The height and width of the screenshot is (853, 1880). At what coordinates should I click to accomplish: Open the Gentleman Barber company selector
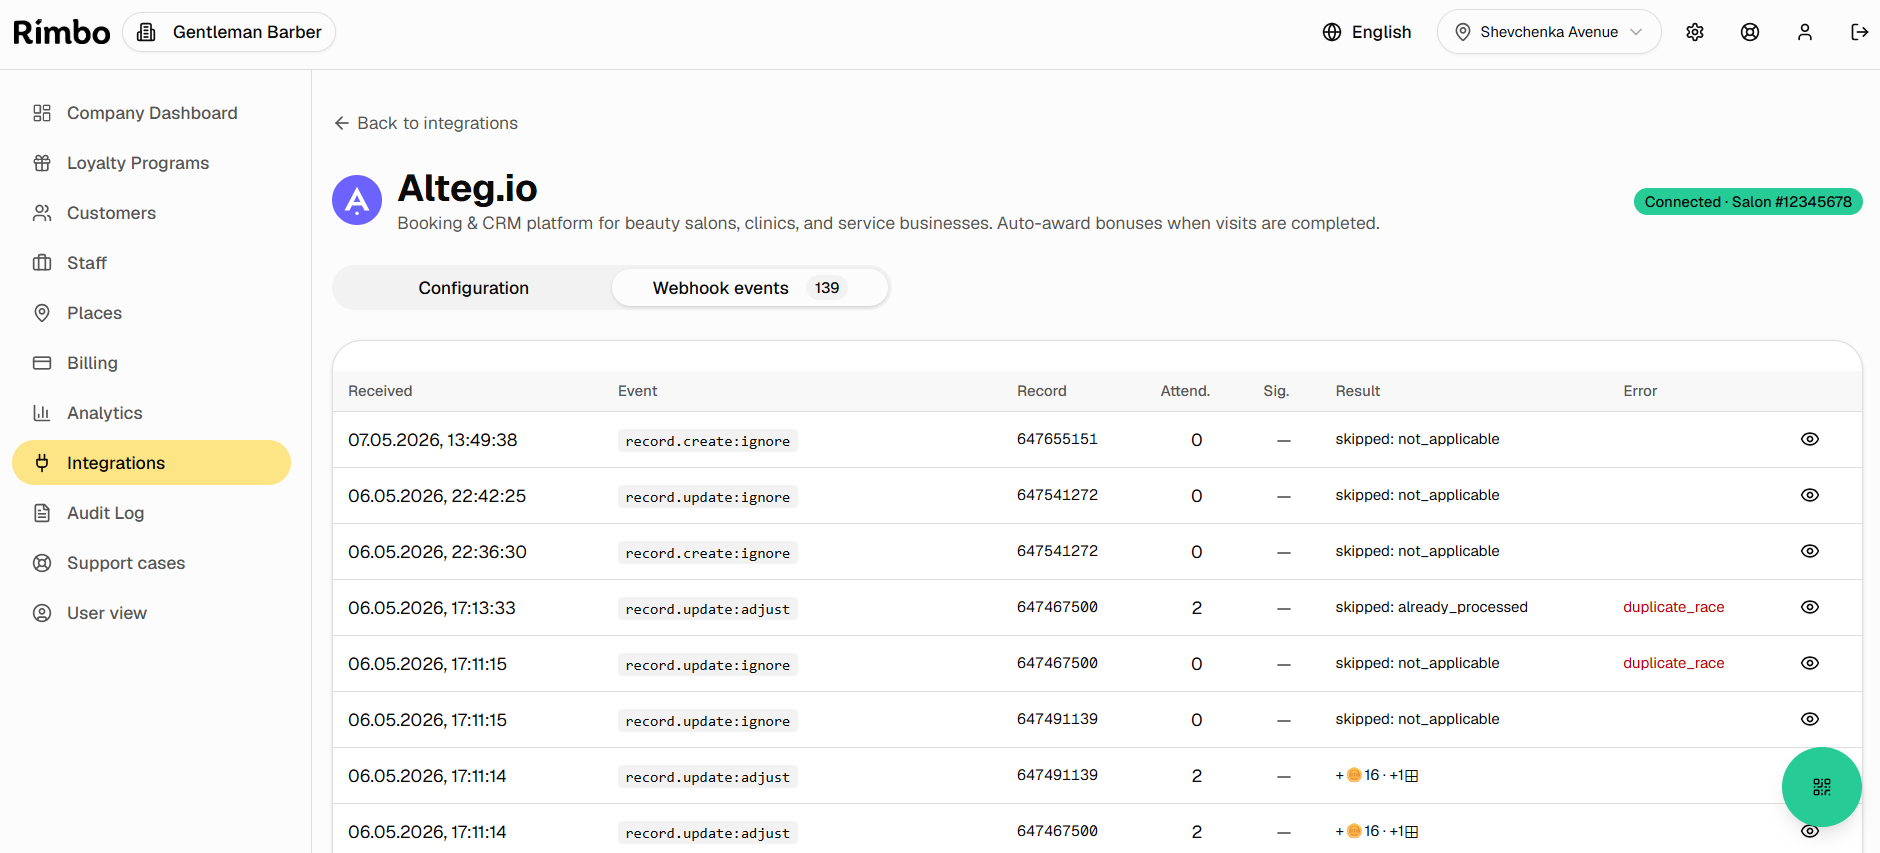click(229, 32)
